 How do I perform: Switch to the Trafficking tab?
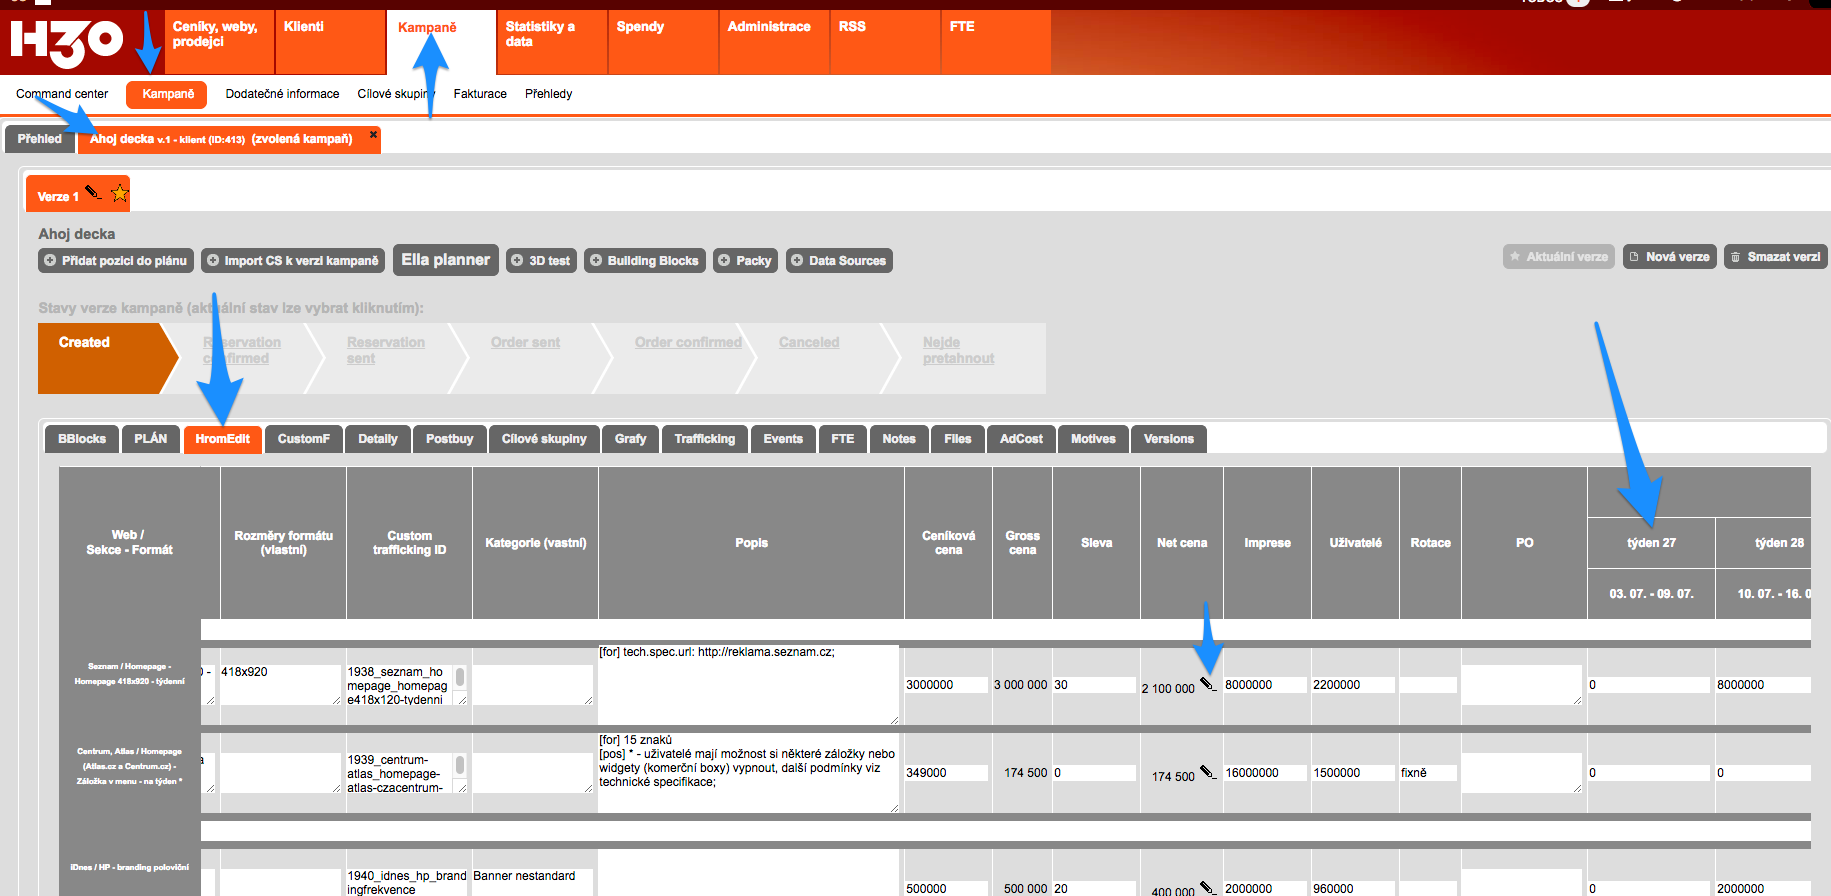click(704, 439)
